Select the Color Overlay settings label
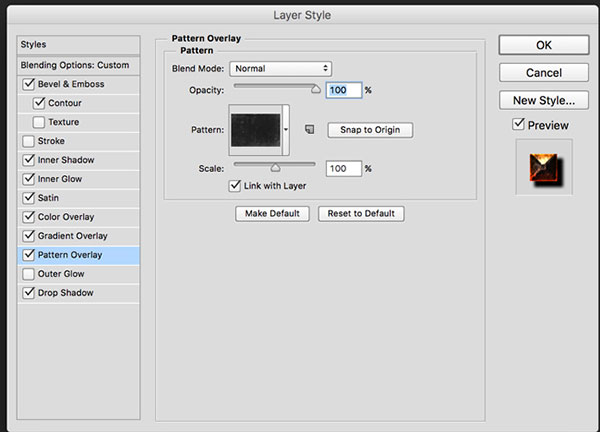Viewport: 600px width, 432px height. click(66, 217)
